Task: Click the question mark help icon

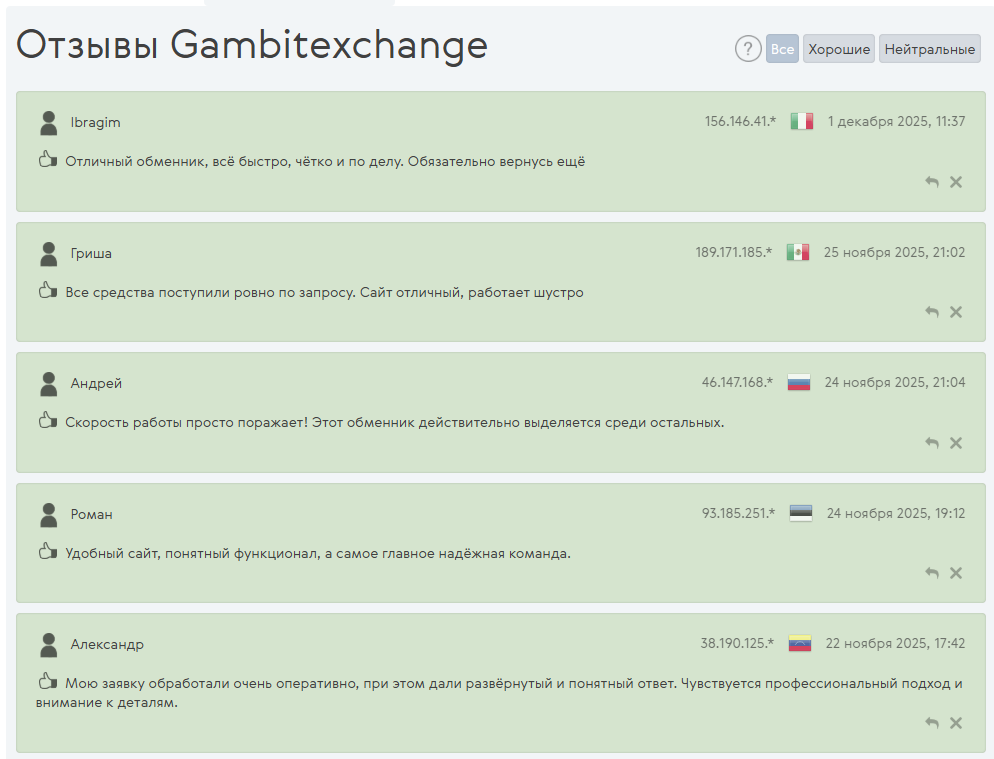Action: click(748, 49)
